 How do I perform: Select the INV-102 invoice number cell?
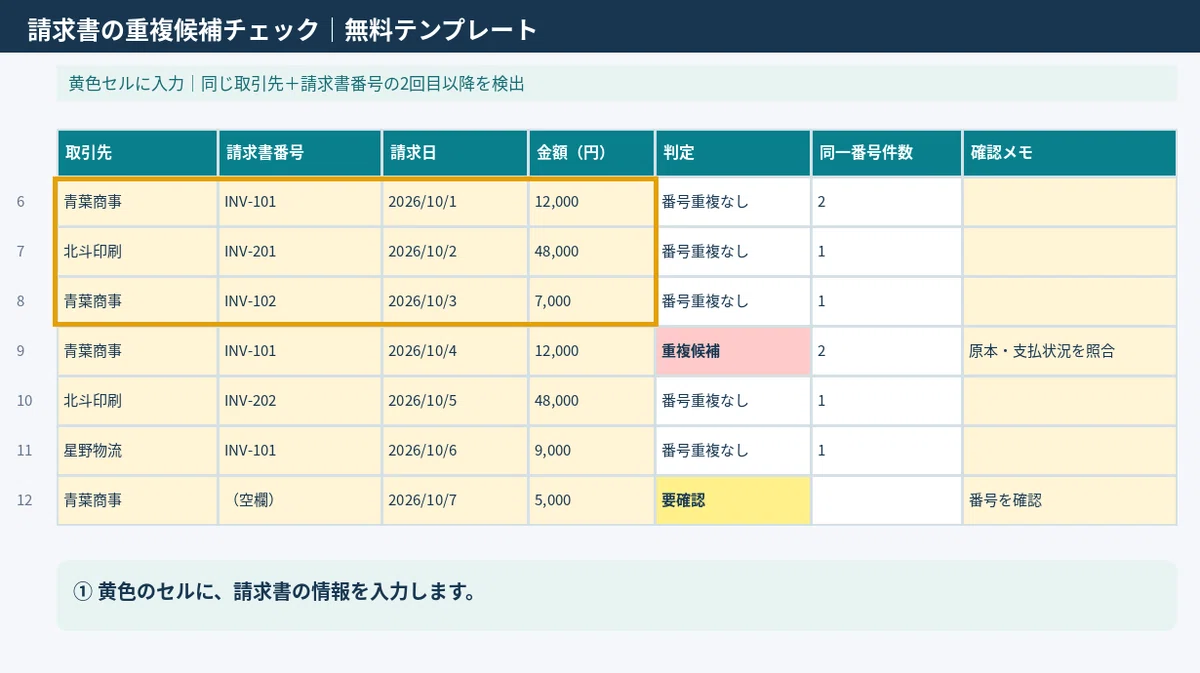(300, 301)
